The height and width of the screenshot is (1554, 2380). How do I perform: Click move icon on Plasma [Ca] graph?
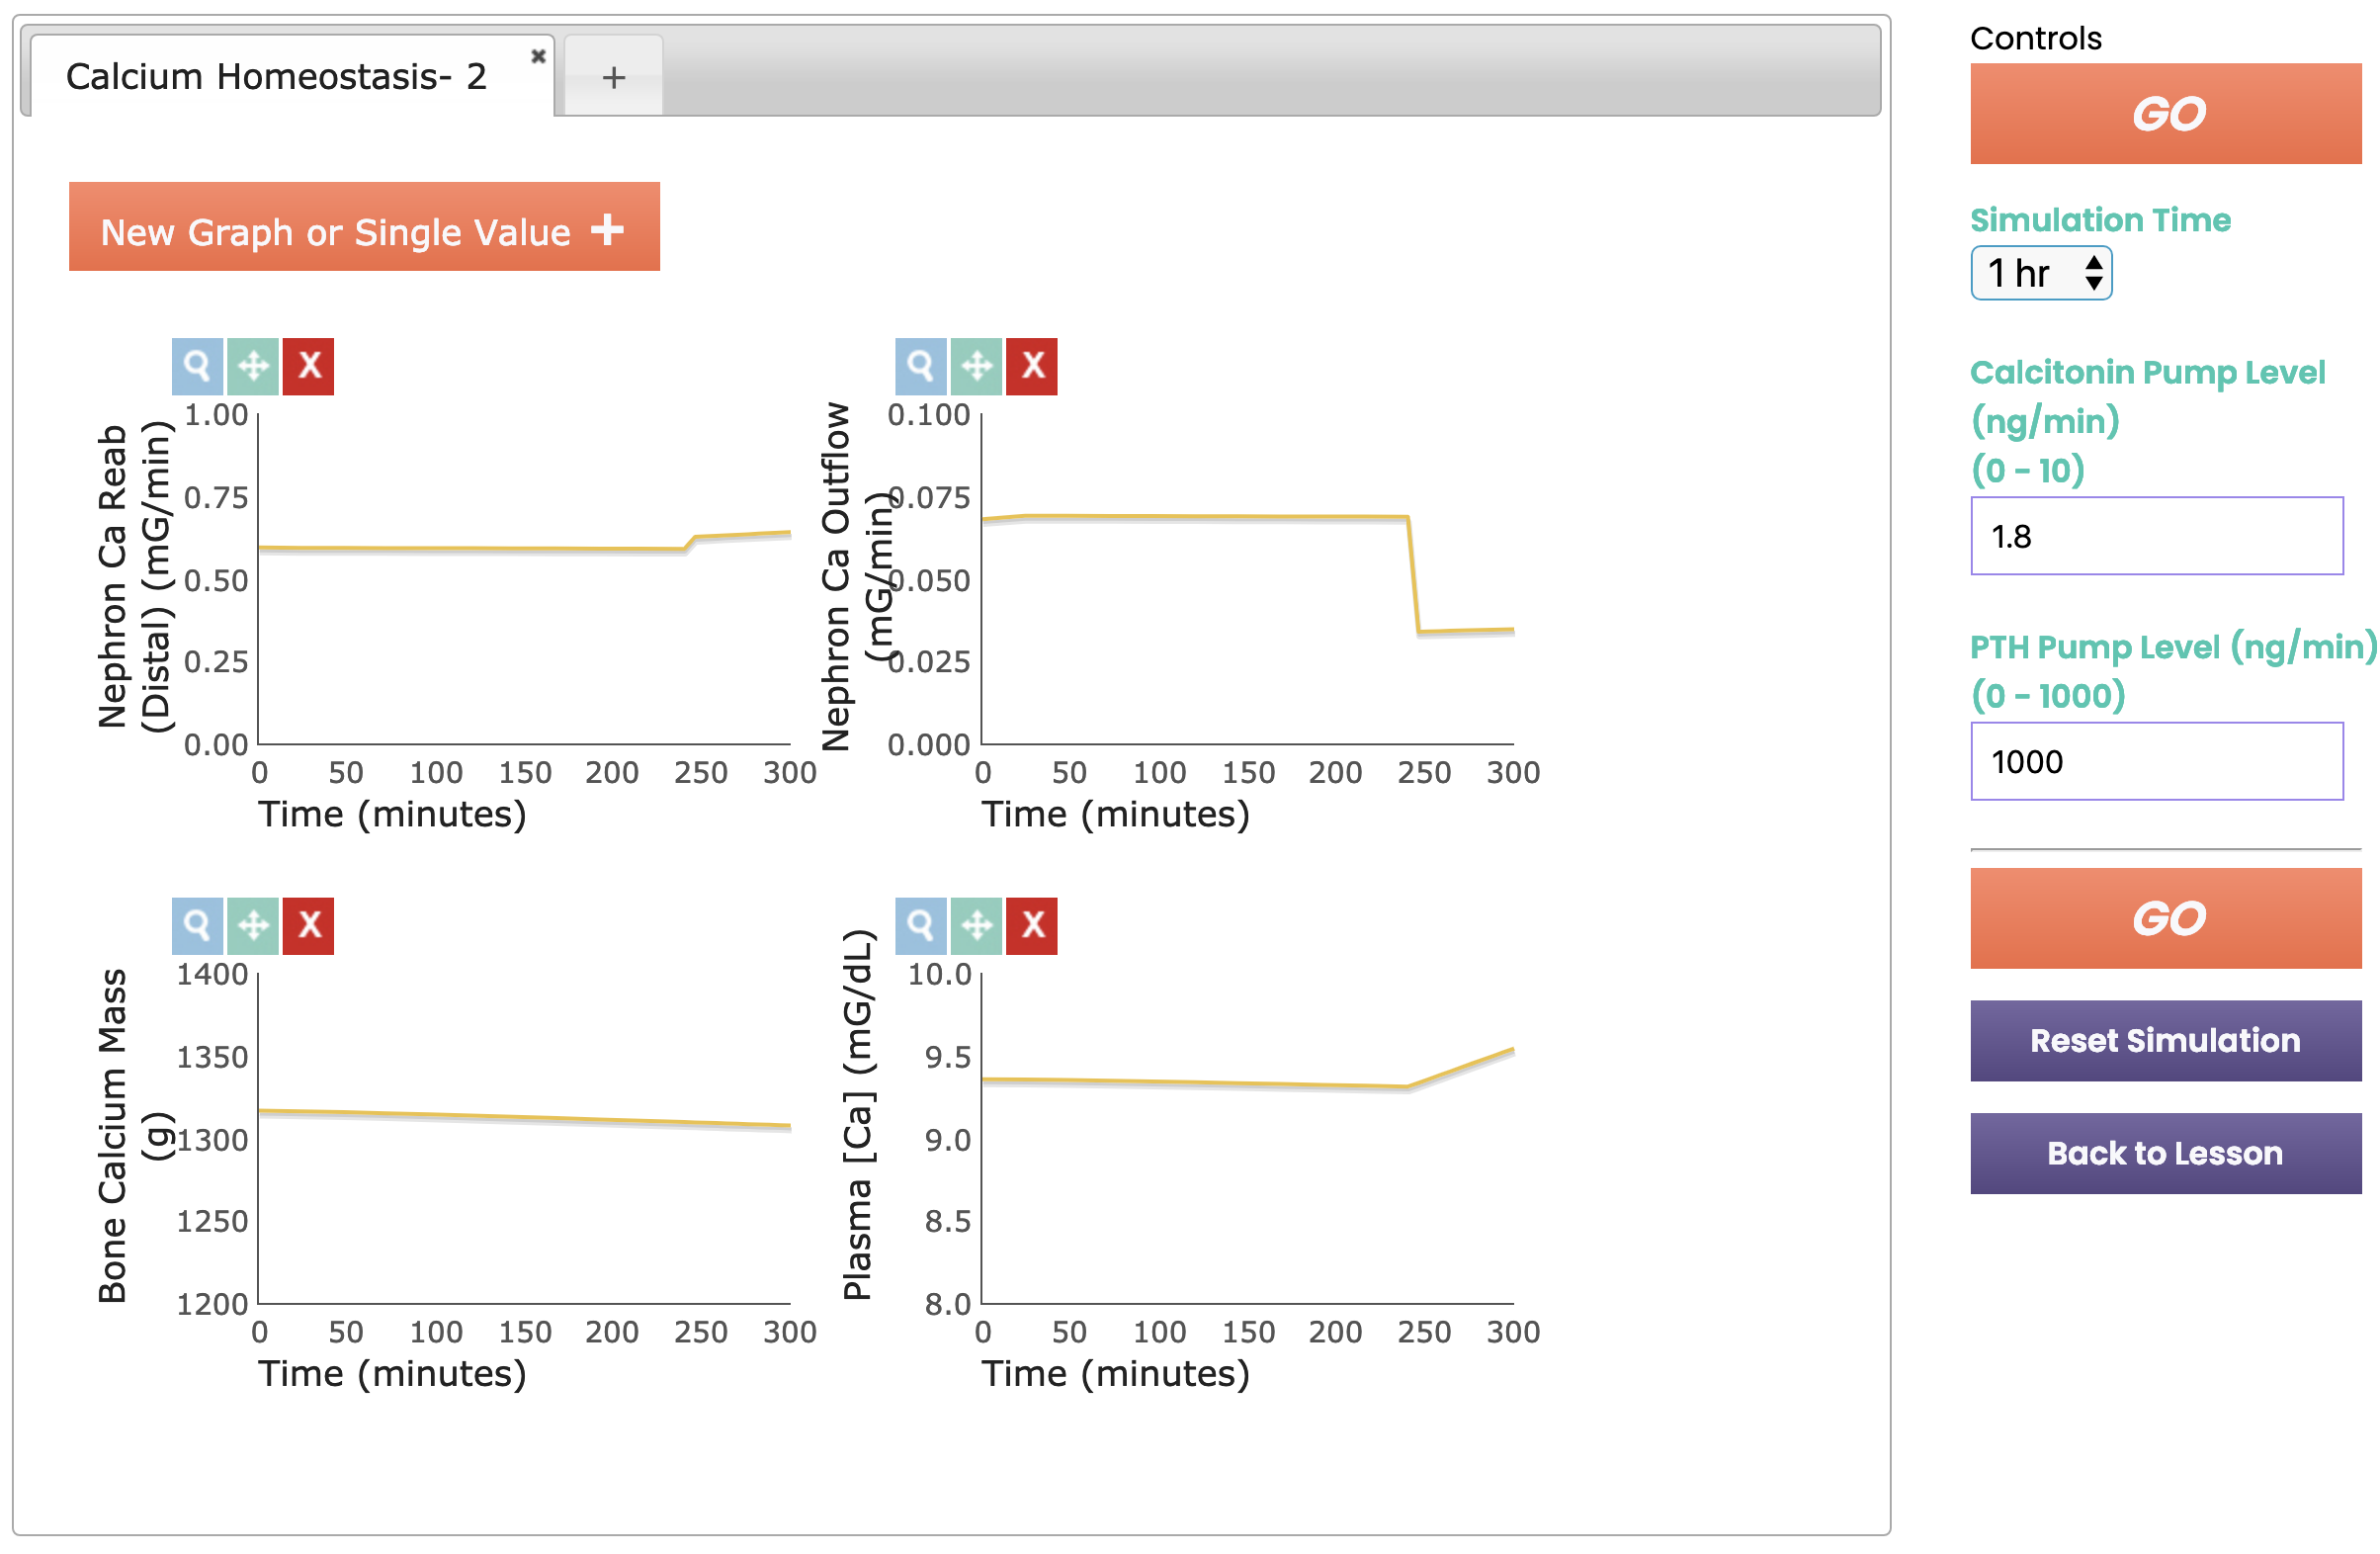976,925
